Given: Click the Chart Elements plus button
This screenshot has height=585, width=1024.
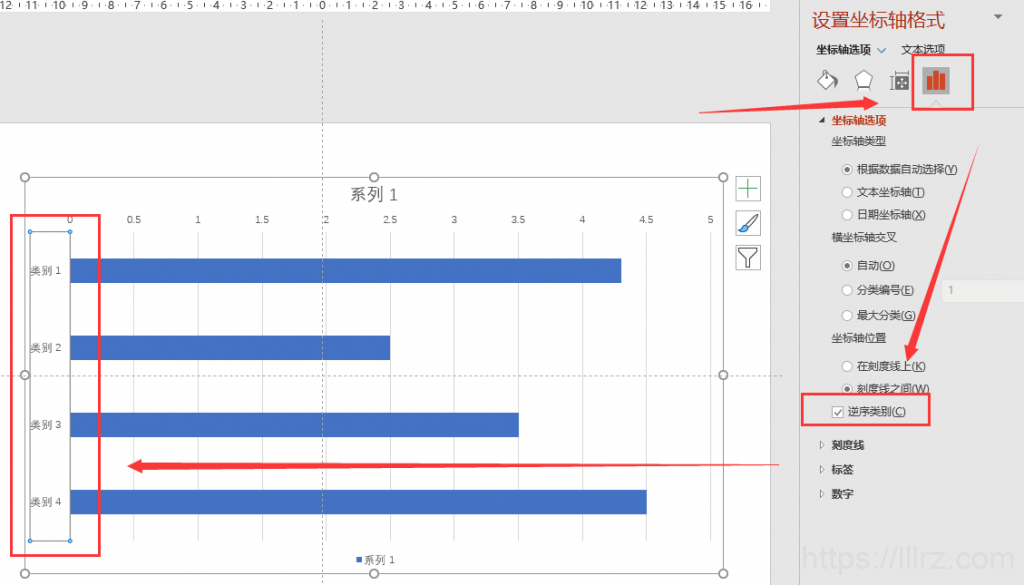Looking at the screenshot, I should pos(748,188).
